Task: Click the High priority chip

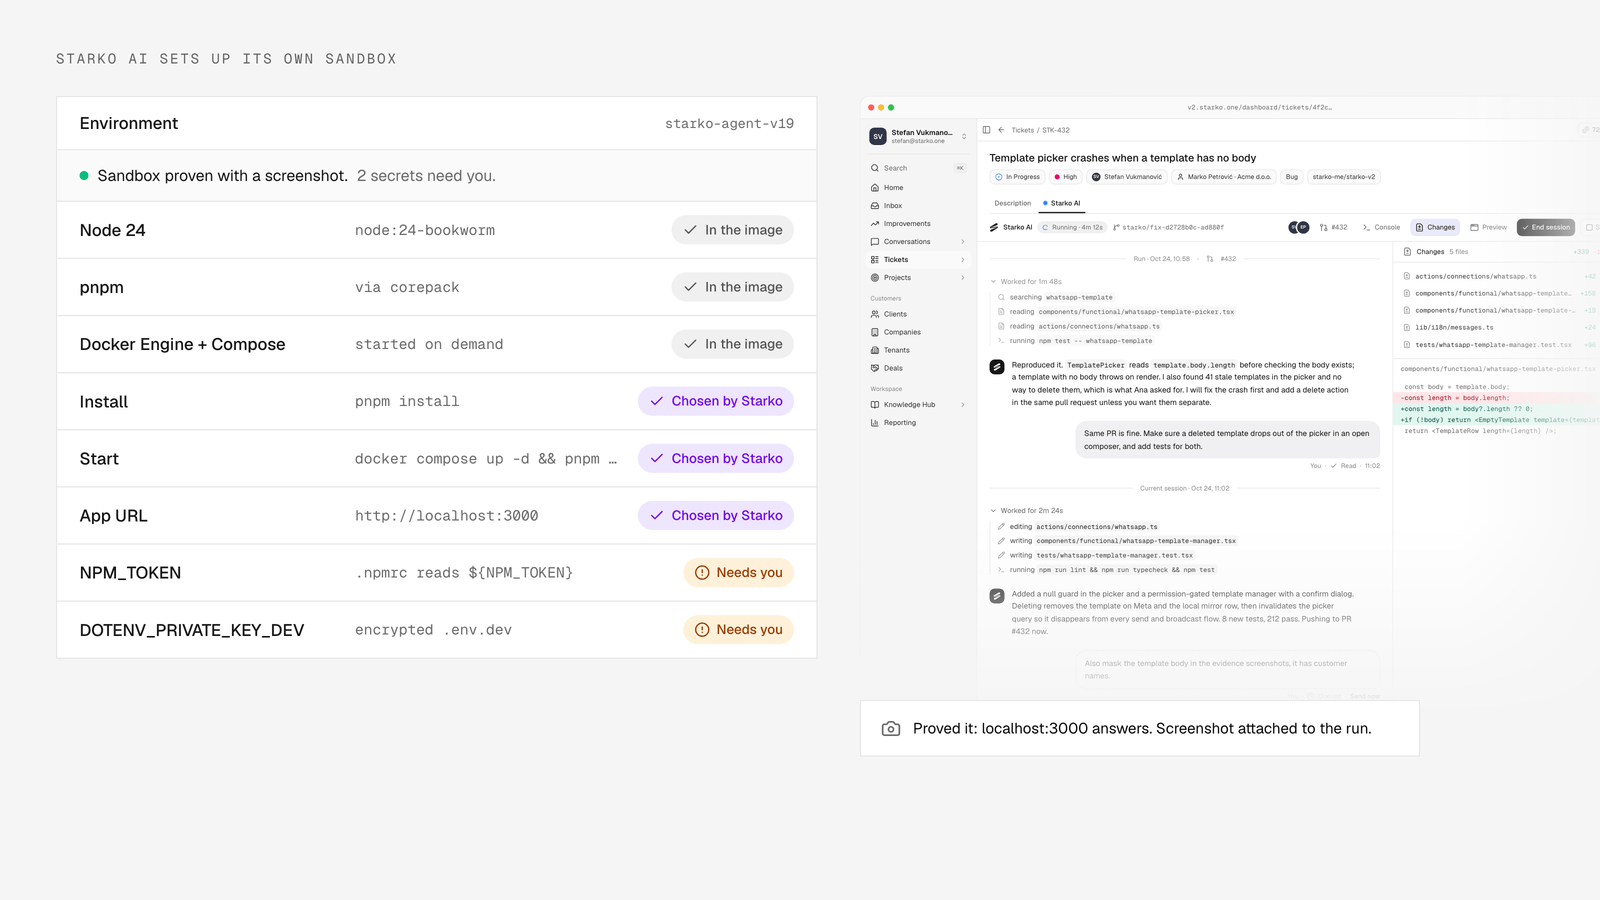Action: [x=1066, y=177]
